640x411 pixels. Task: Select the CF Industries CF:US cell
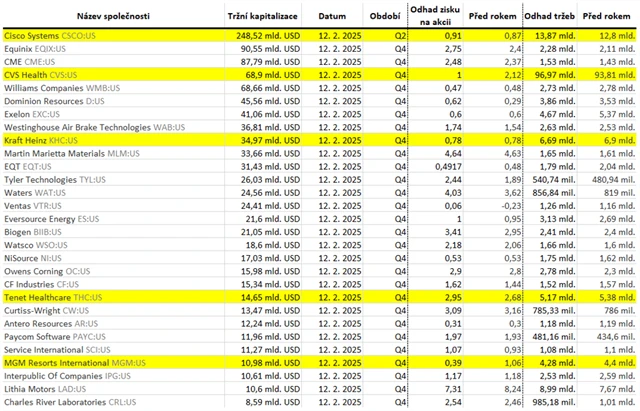point(41,284)
